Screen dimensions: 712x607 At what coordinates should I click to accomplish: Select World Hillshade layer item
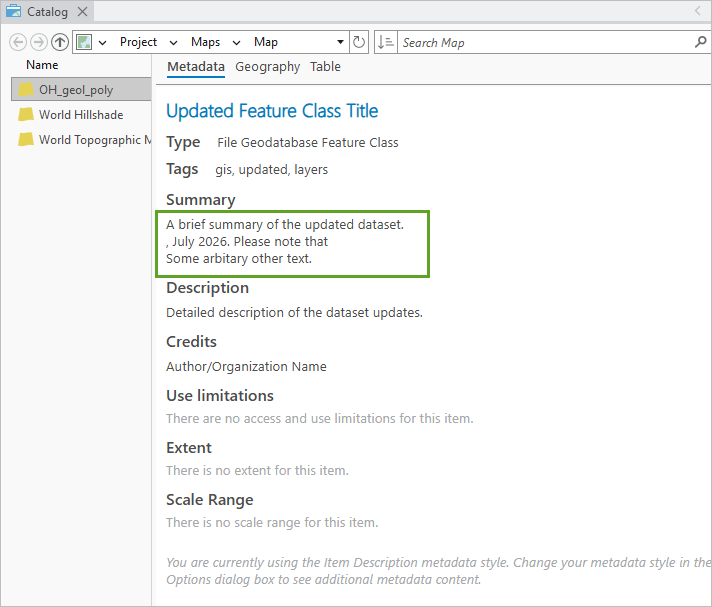click(82, 114)
